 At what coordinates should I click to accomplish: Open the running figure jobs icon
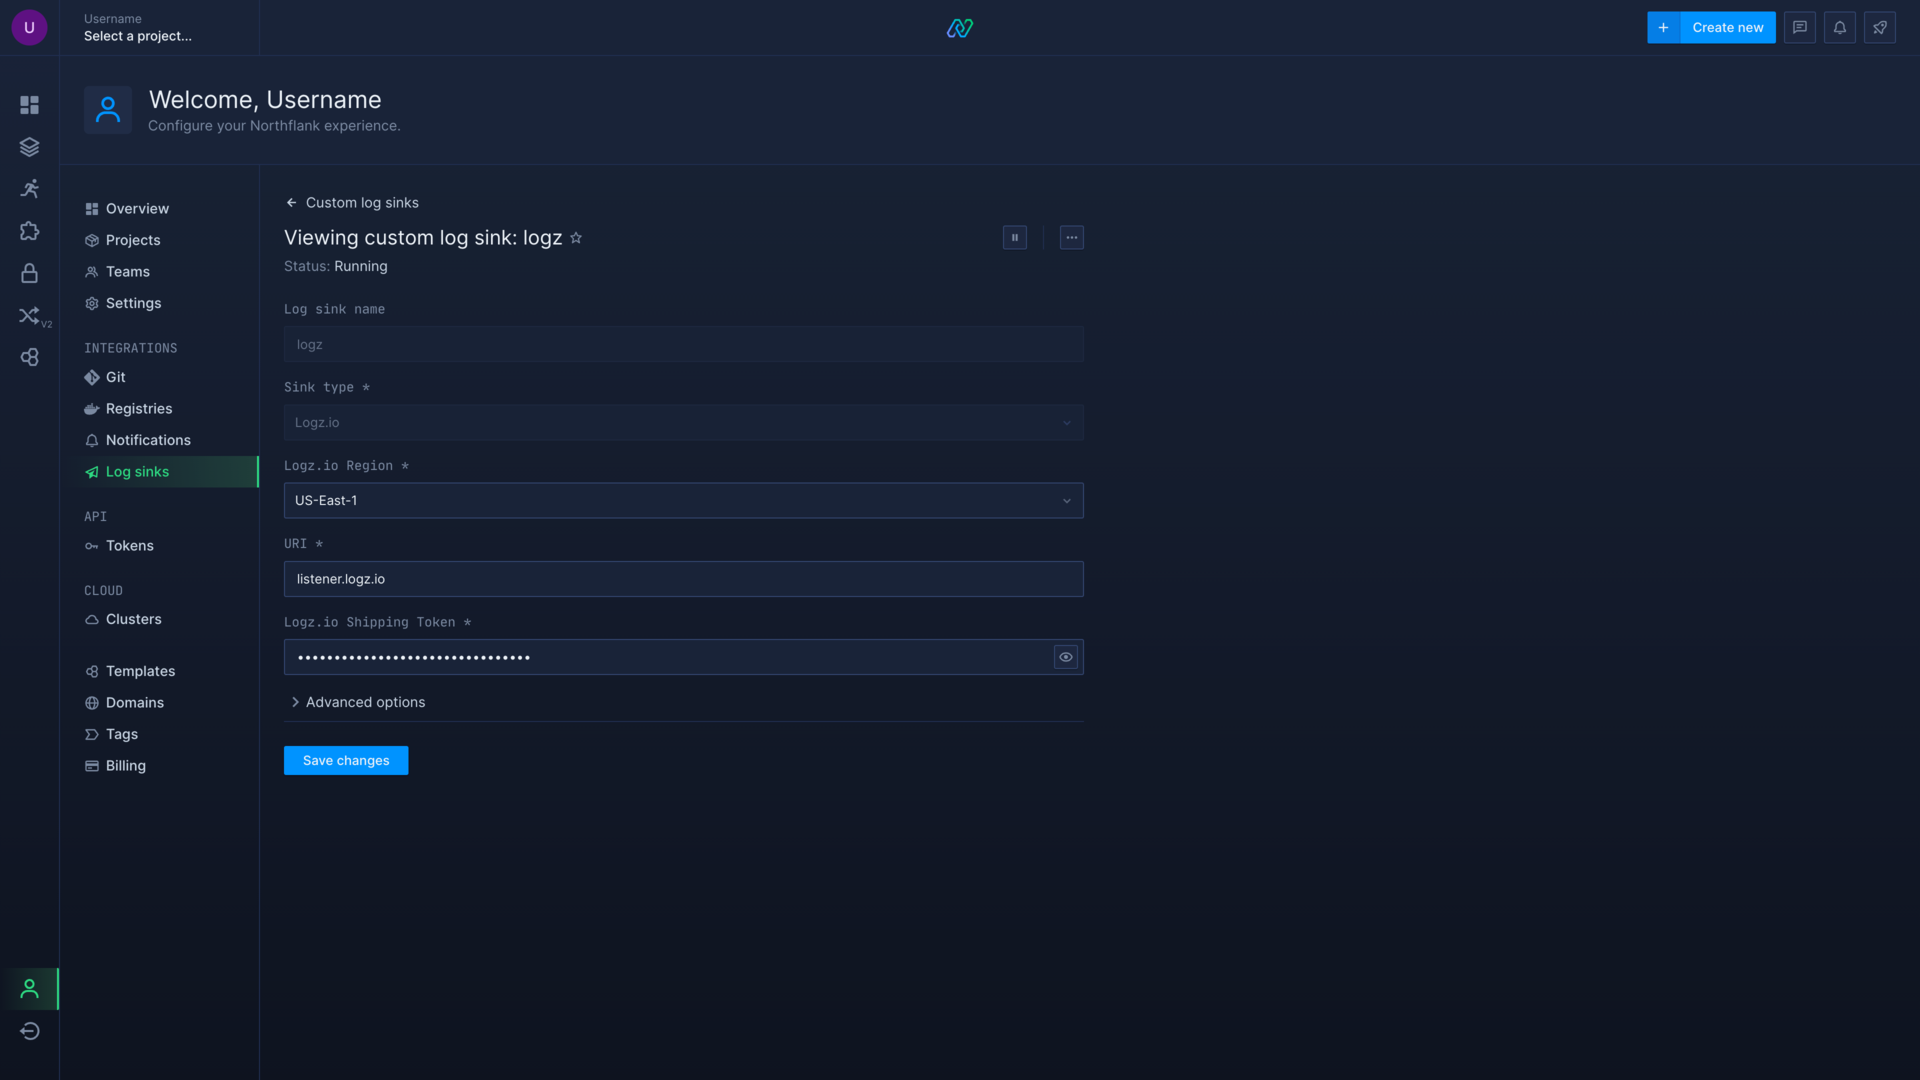(29, 189)
